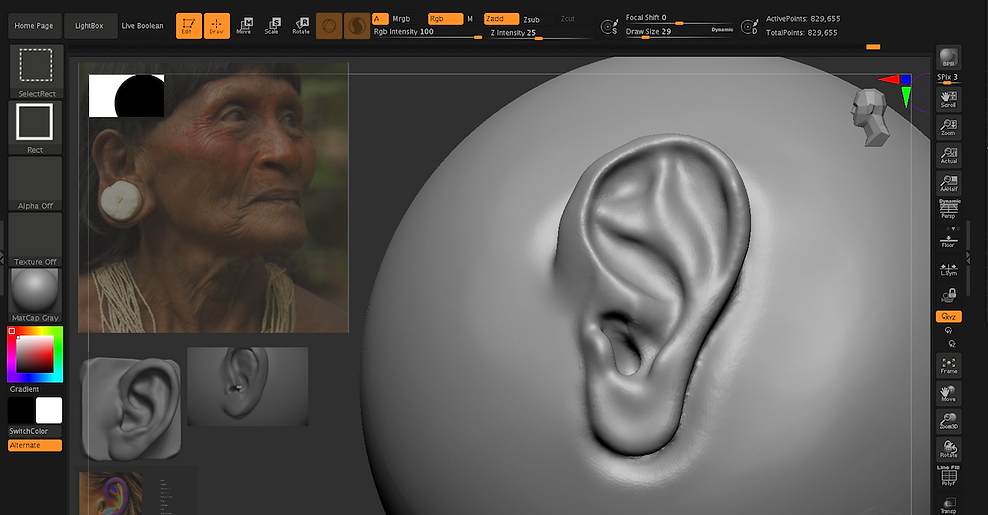Viewport: 988px width, 515px height.
Task: Pick a hue in the color picker square
Action: [35, 354]
